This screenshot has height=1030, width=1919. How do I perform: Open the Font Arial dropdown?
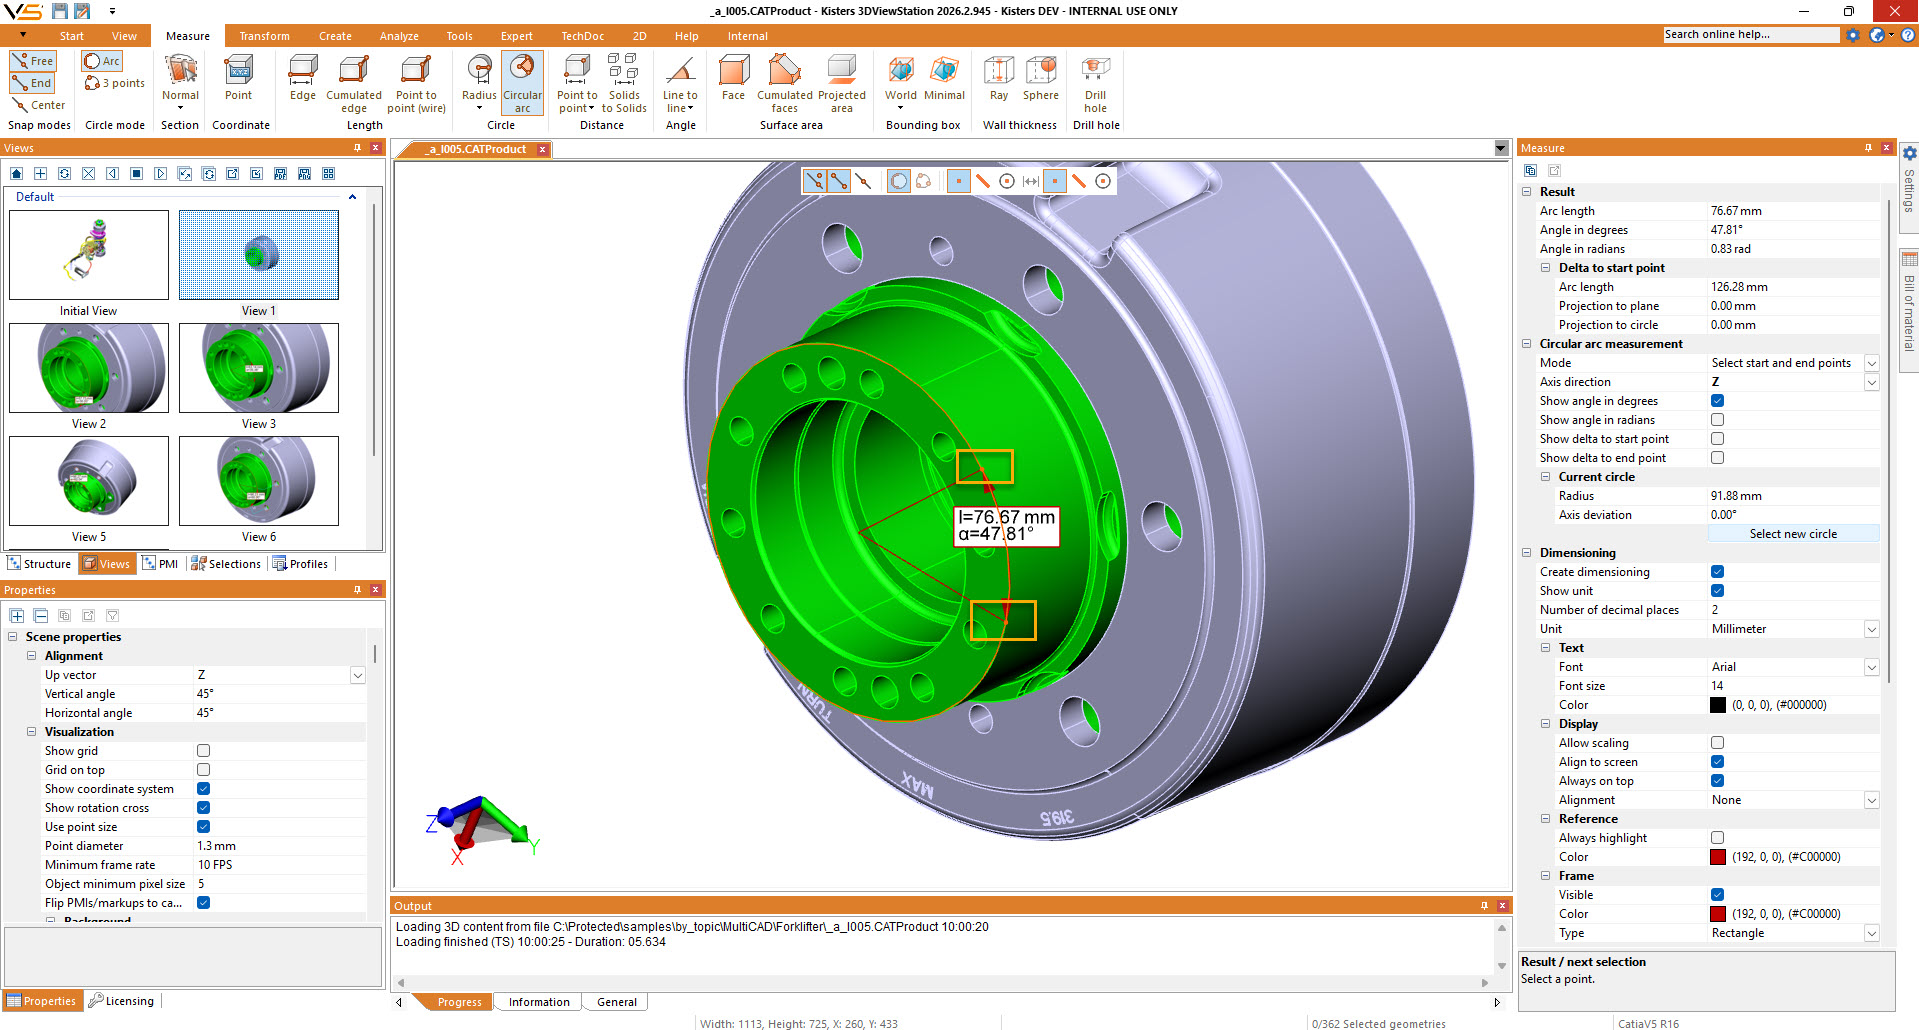point(1871,667)
